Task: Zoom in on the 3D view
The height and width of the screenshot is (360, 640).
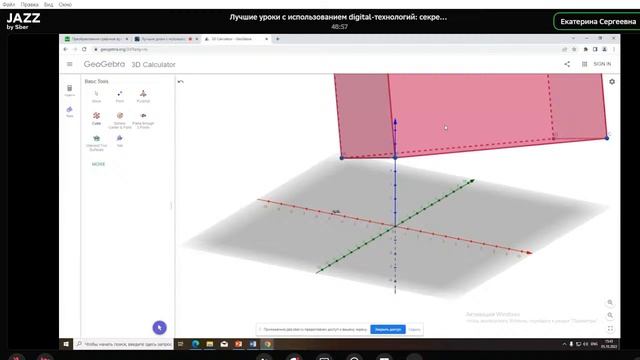Action: pos(610,302)
